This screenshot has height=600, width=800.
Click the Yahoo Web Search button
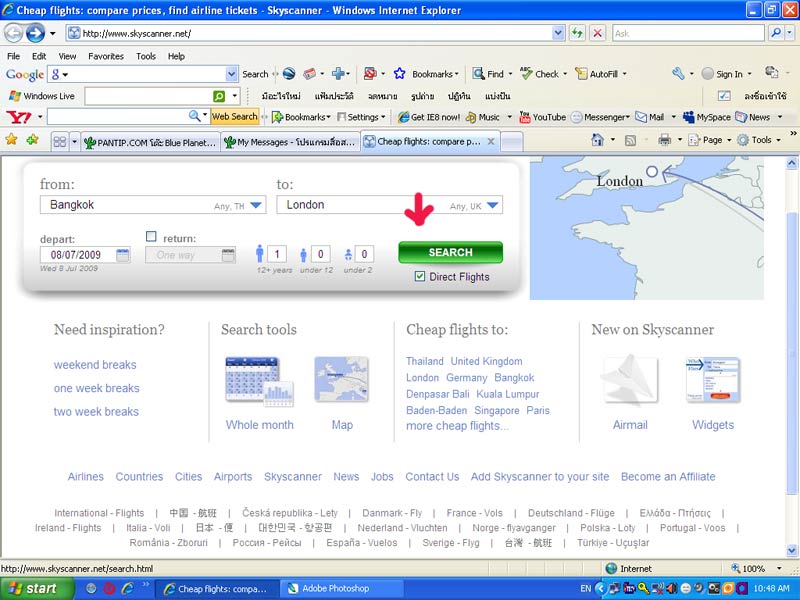234,117
